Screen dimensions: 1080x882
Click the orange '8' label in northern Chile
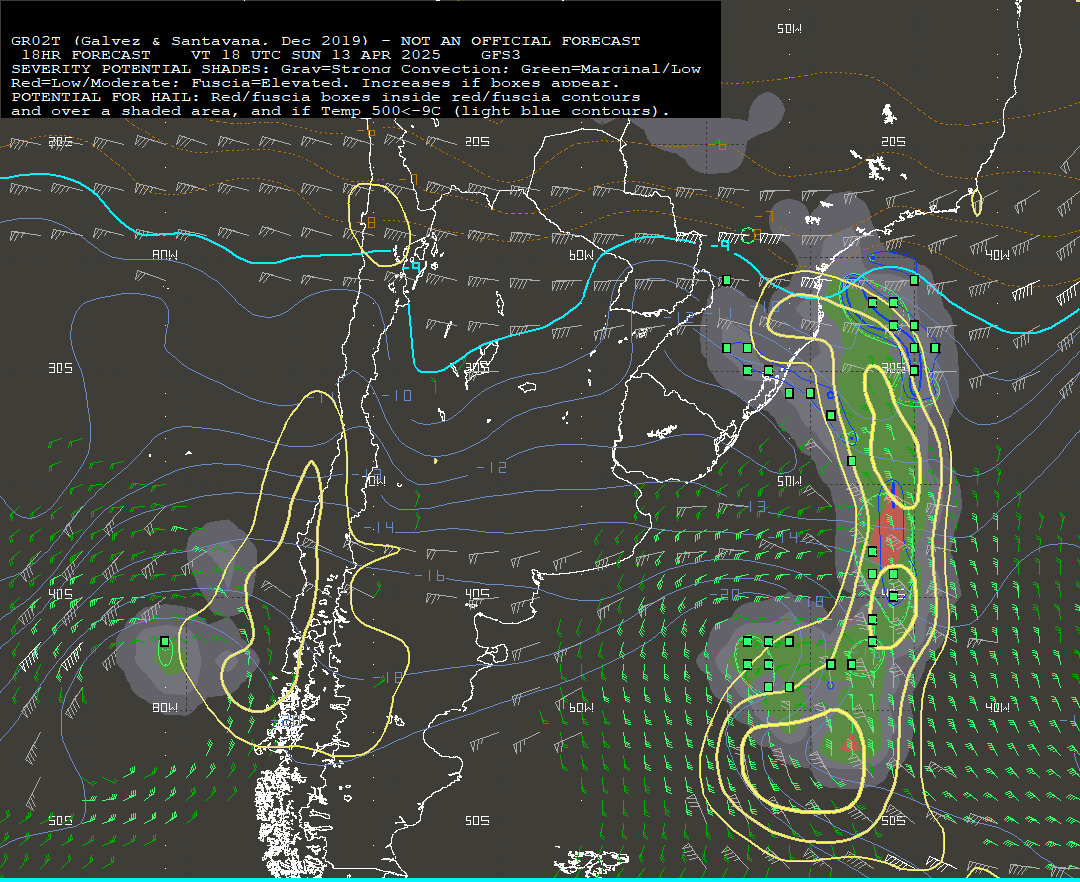[371, 222]
